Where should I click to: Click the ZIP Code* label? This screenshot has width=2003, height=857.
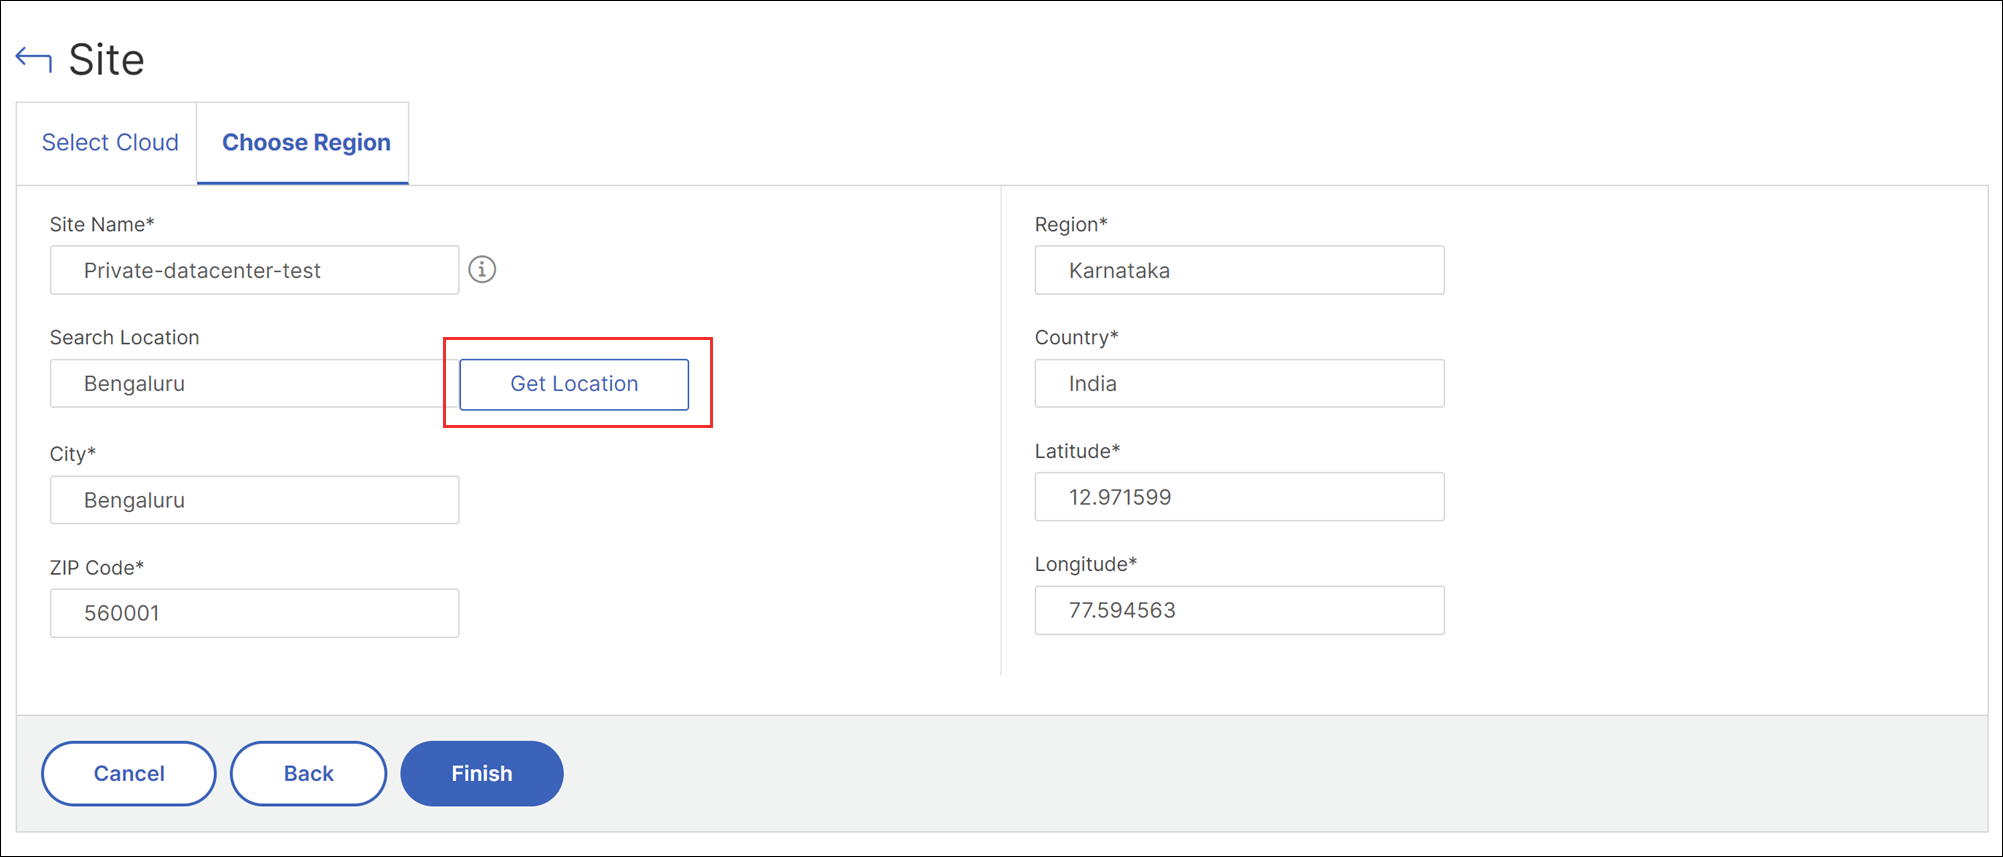(x=97, y=567)
